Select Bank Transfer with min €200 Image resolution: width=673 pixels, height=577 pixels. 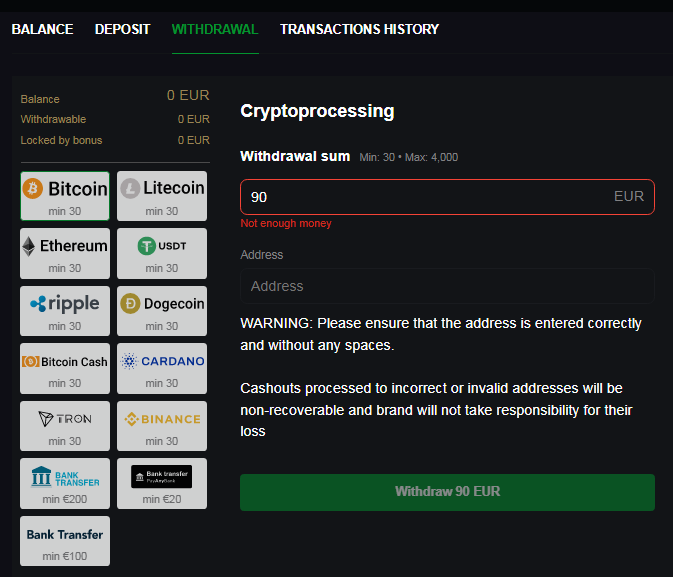tap(65, 483)
